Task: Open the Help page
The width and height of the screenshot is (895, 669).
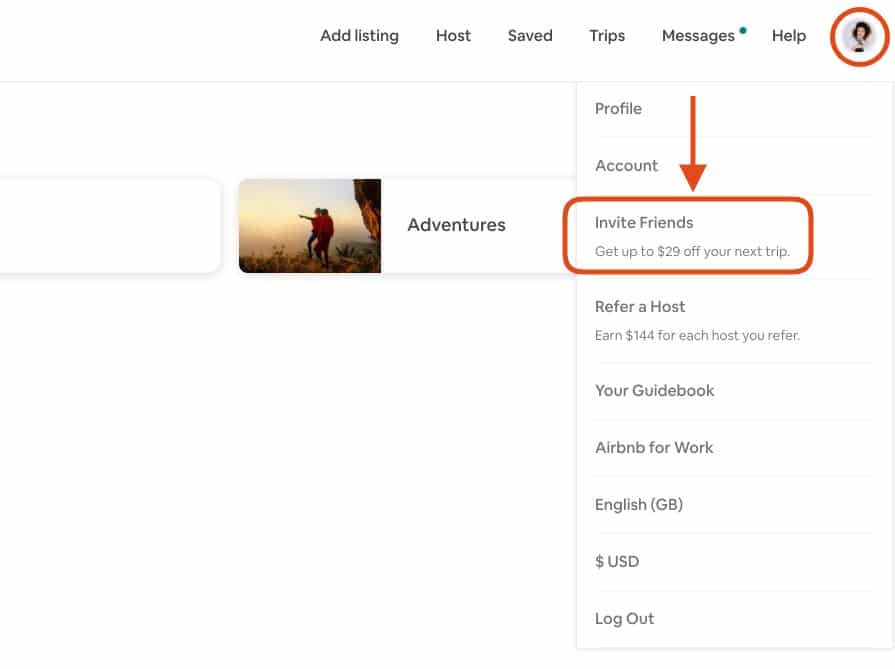Action: pos(788,36)
